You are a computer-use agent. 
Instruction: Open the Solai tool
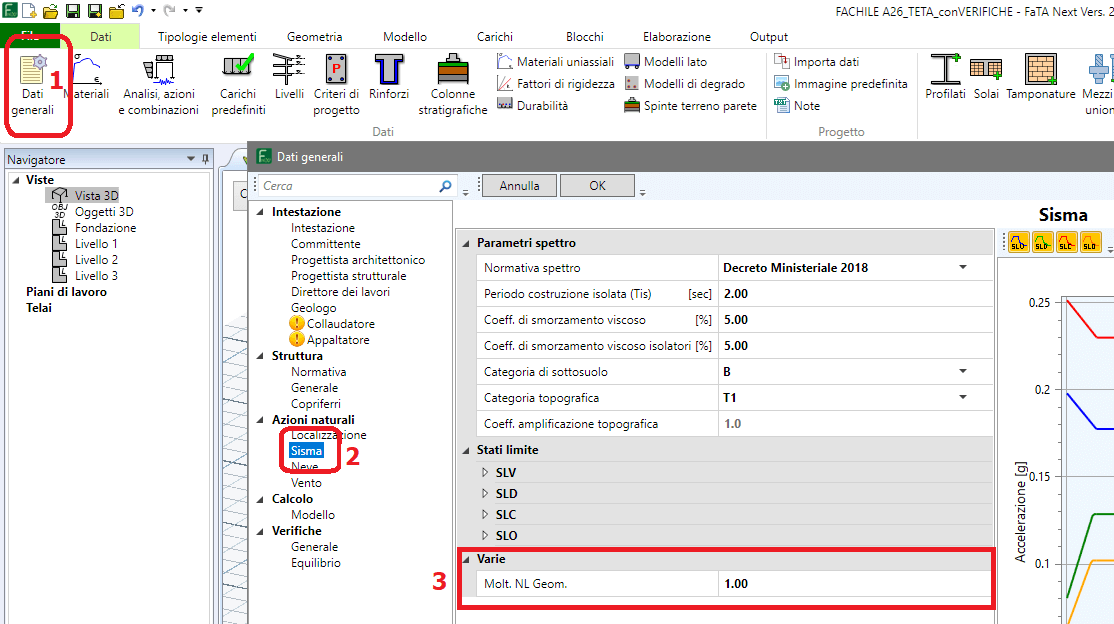(x=986, y=77)
